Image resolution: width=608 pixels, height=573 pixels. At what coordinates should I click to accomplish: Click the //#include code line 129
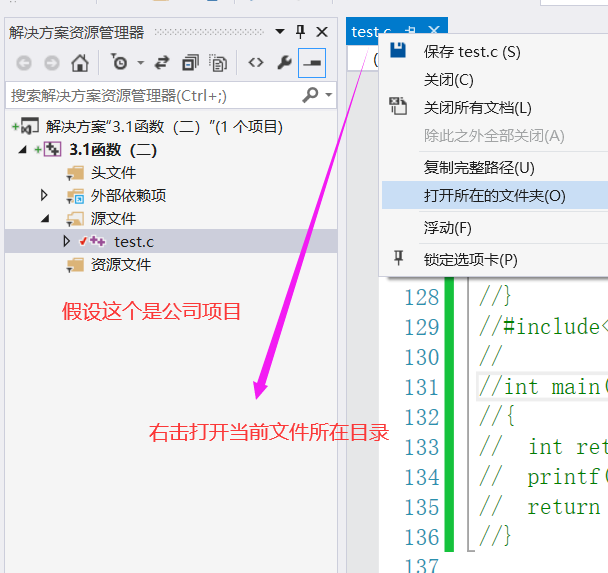coord(543,327)
